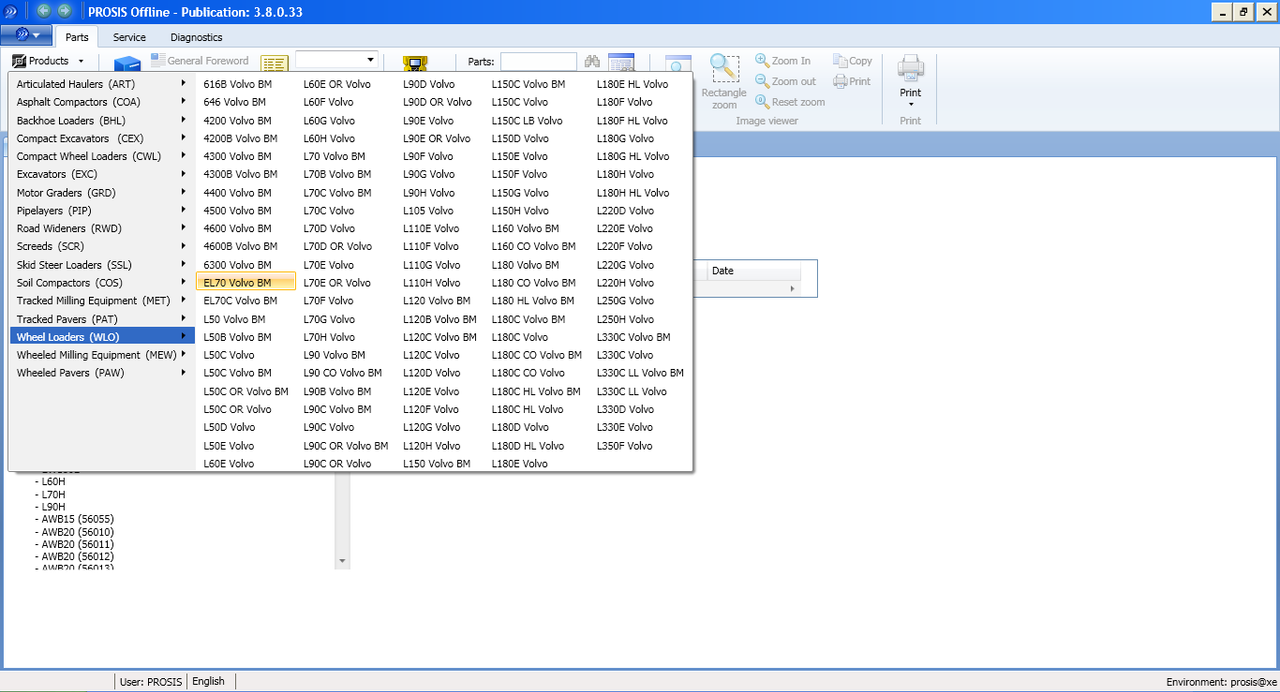Select Wheel Loaders (WLO) menu item
Screen dimensions: 1280x692
(x=102, y=337)
